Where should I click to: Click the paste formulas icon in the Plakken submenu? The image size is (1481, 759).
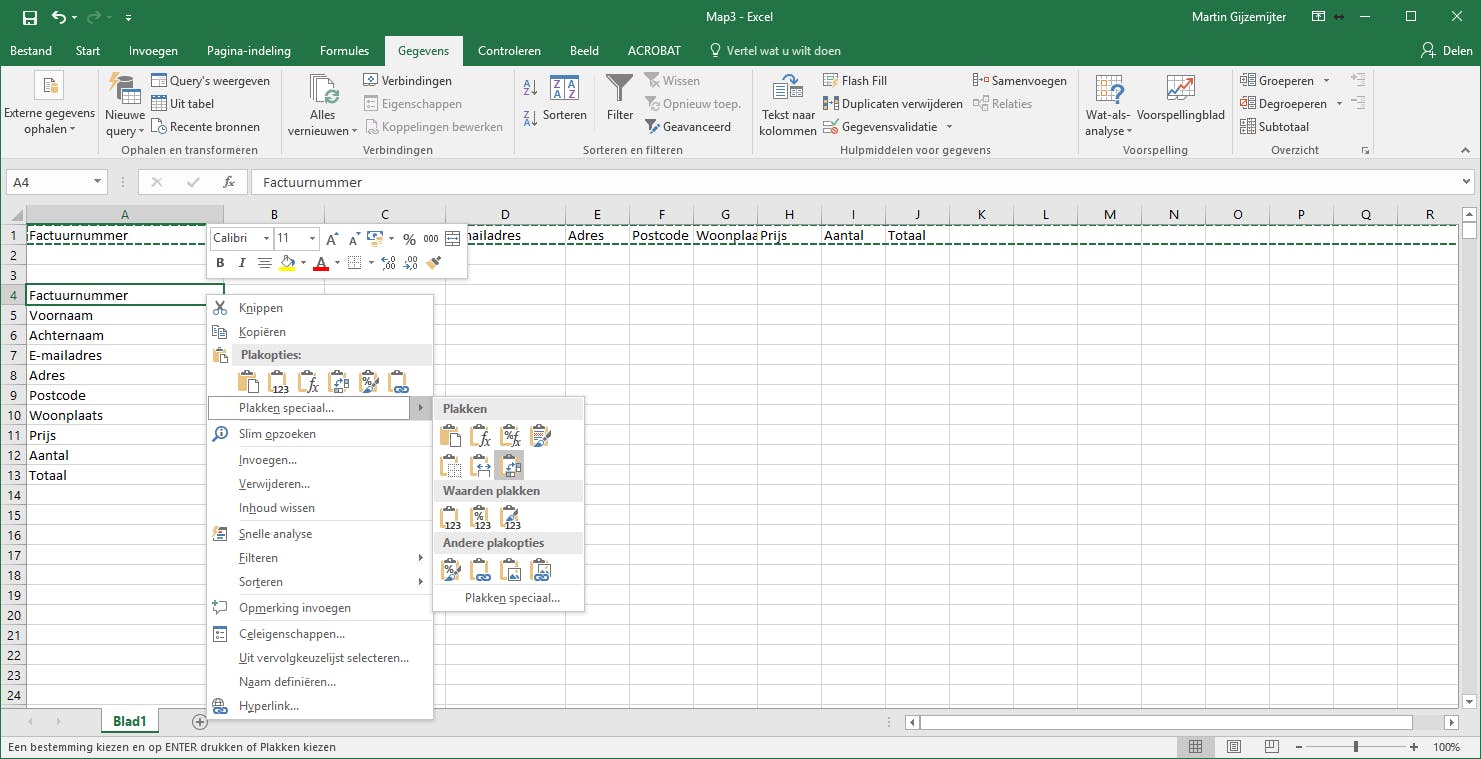[x=481, y=436]
